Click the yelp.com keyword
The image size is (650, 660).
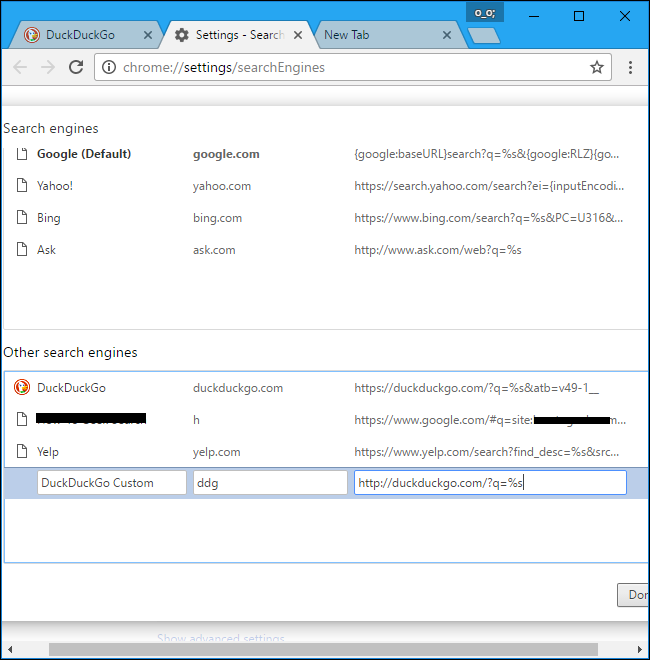coord(216,452)
